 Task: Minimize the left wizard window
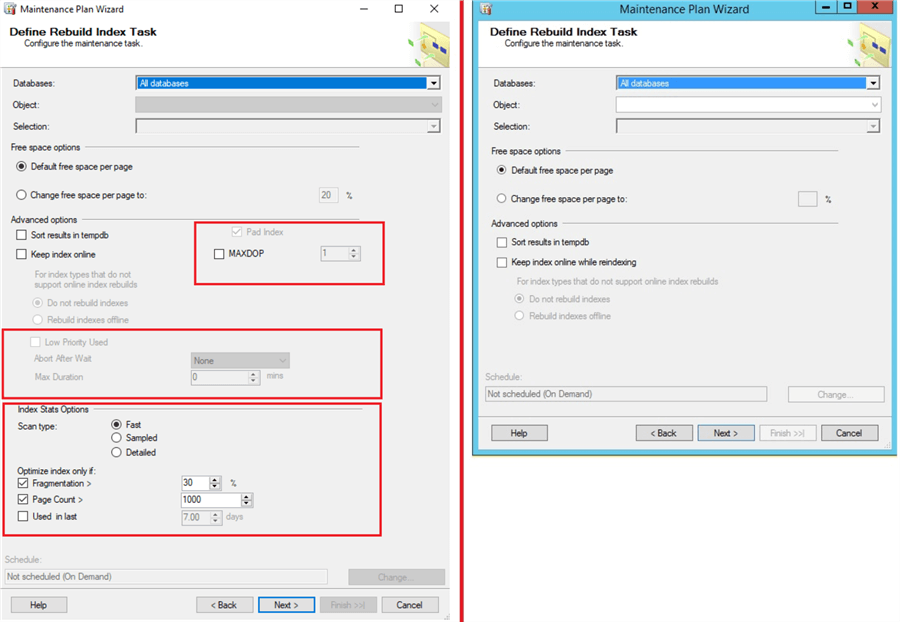[363, 9]
